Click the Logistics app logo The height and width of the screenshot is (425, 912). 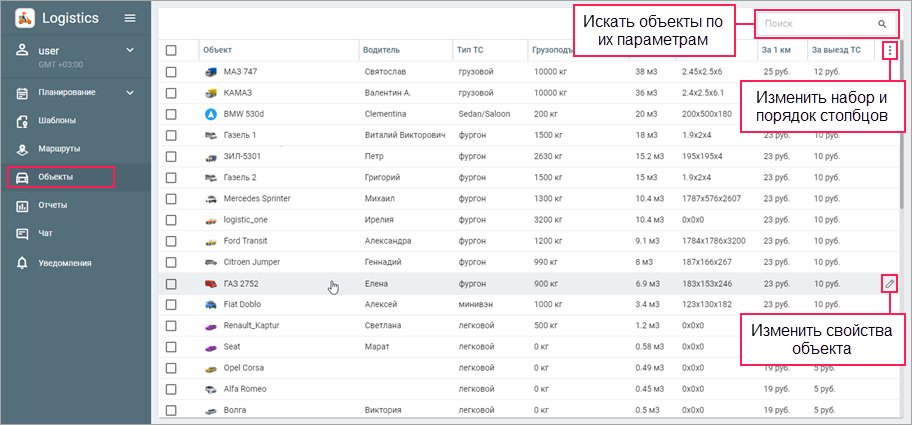tap(24, 18)
